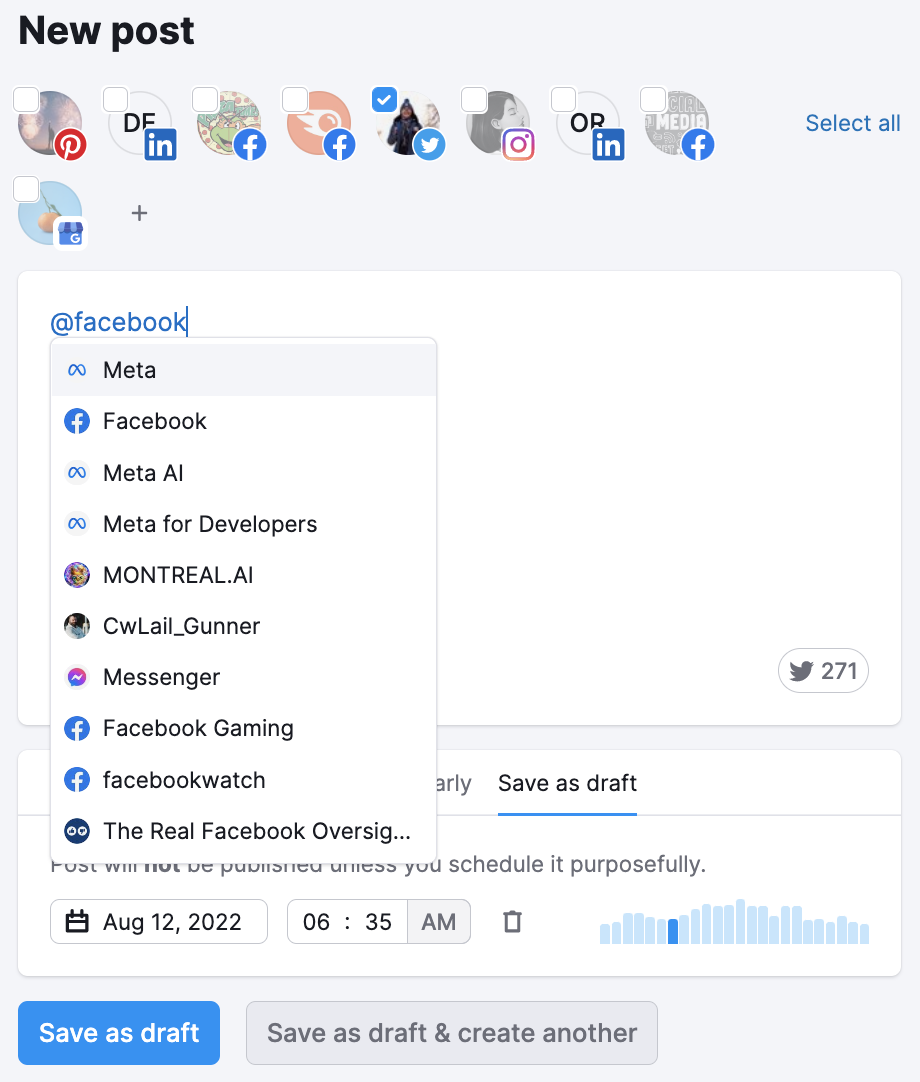The height and width of the screenshot is (1082, 920).
Task: Click the OR LinkedIn profile avatar
Action: (x=589, y=124)
